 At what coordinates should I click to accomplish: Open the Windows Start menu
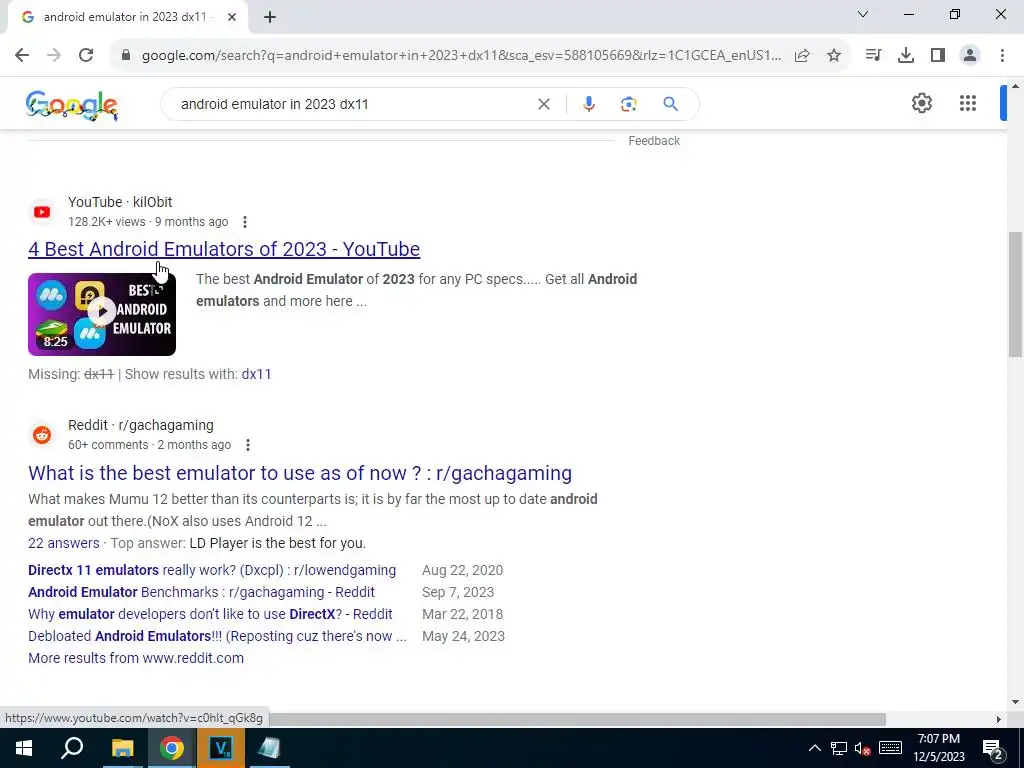pos(24,748)
